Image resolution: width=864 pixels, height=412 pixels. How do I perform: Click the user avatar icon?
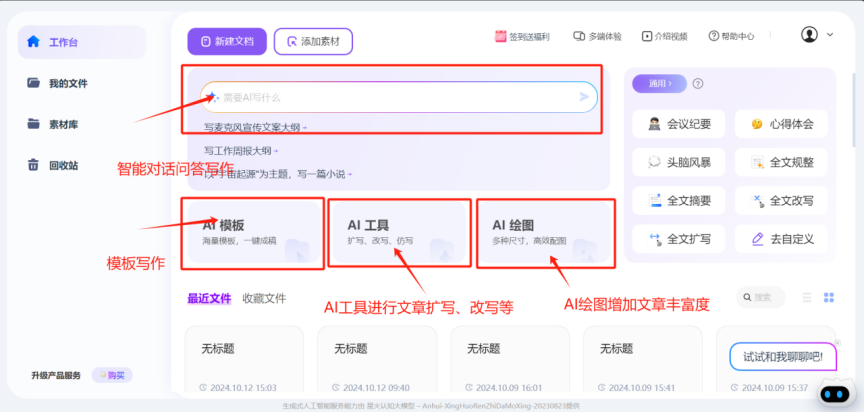tap(809, 35)
